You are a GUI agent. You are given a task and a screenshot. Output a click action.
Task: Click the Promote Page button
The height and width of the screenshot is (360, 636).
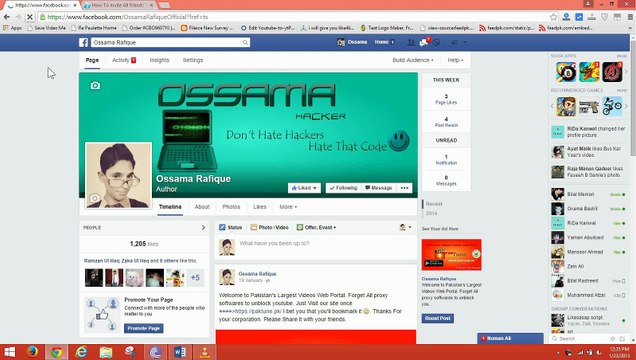[144, 328]
